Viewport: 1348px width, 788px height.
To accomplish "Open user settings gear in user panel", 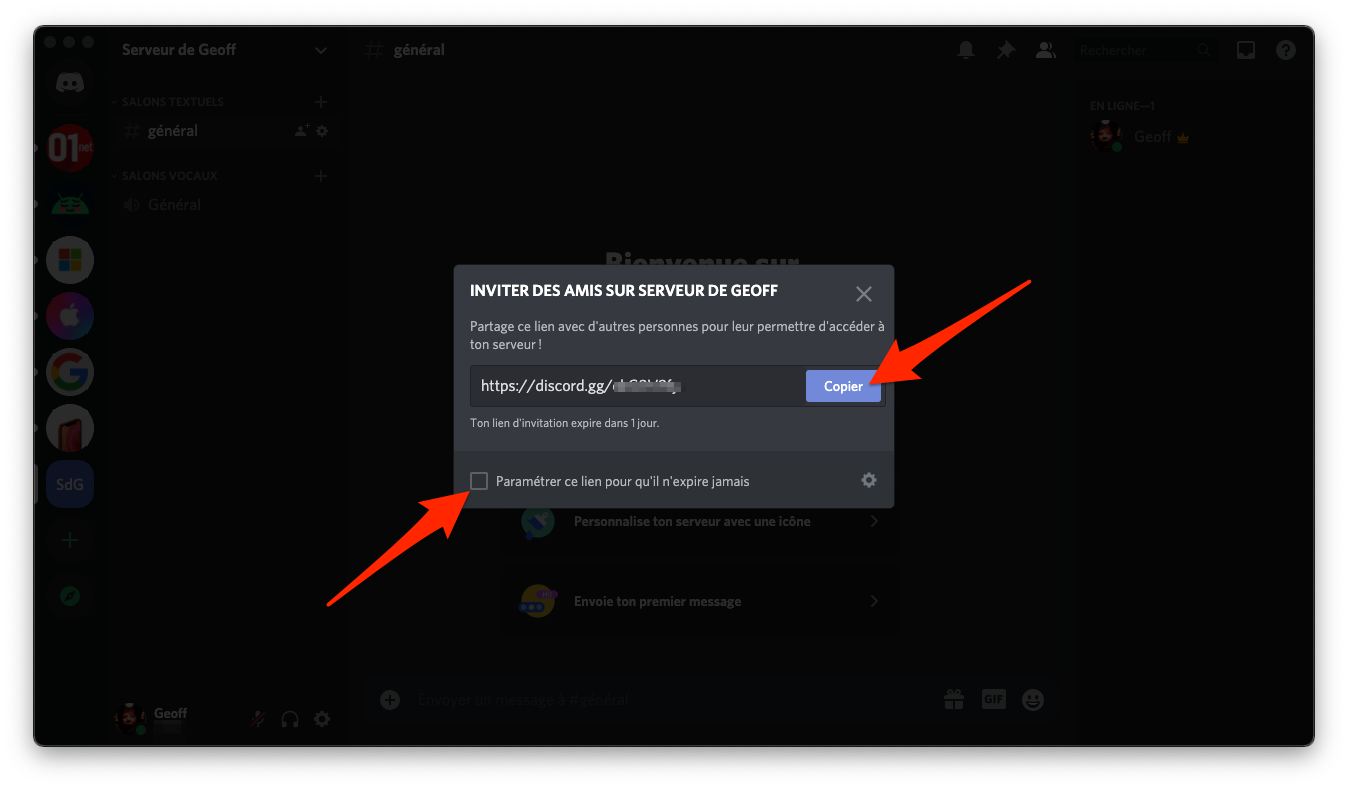I will tap(322, 718).
